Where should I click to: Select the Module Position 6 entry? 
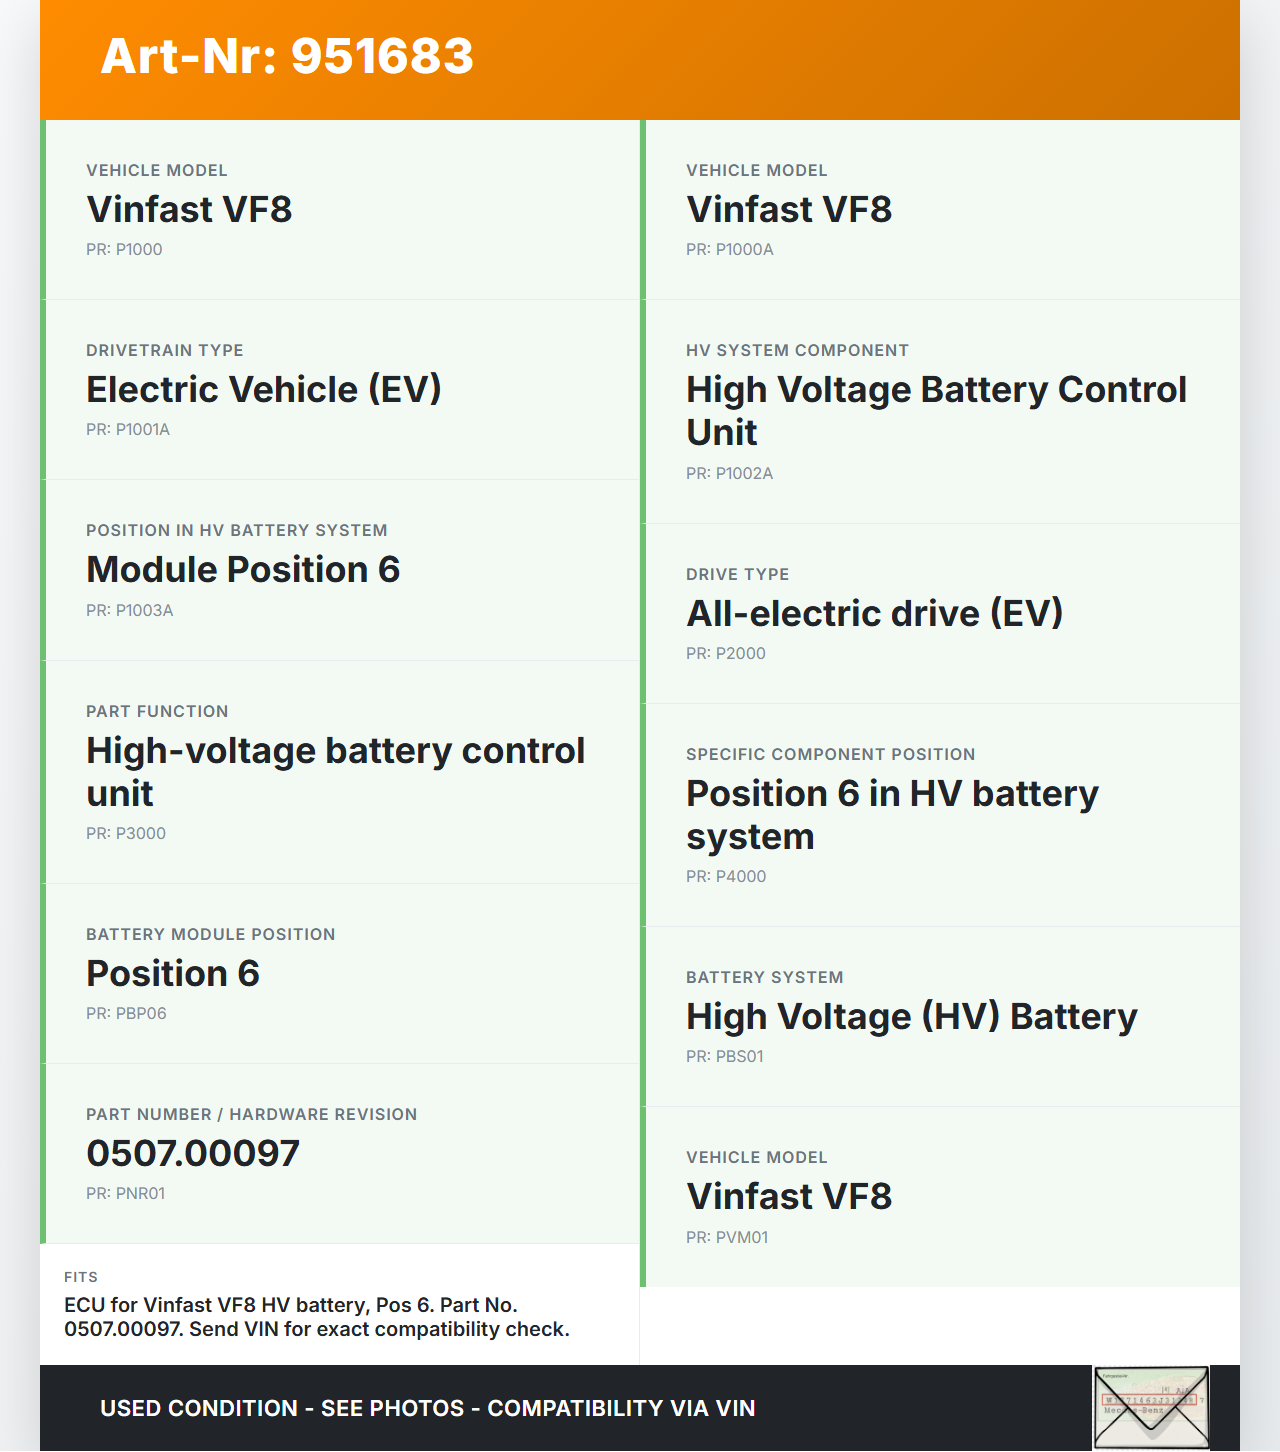click(x=243, y=570)
